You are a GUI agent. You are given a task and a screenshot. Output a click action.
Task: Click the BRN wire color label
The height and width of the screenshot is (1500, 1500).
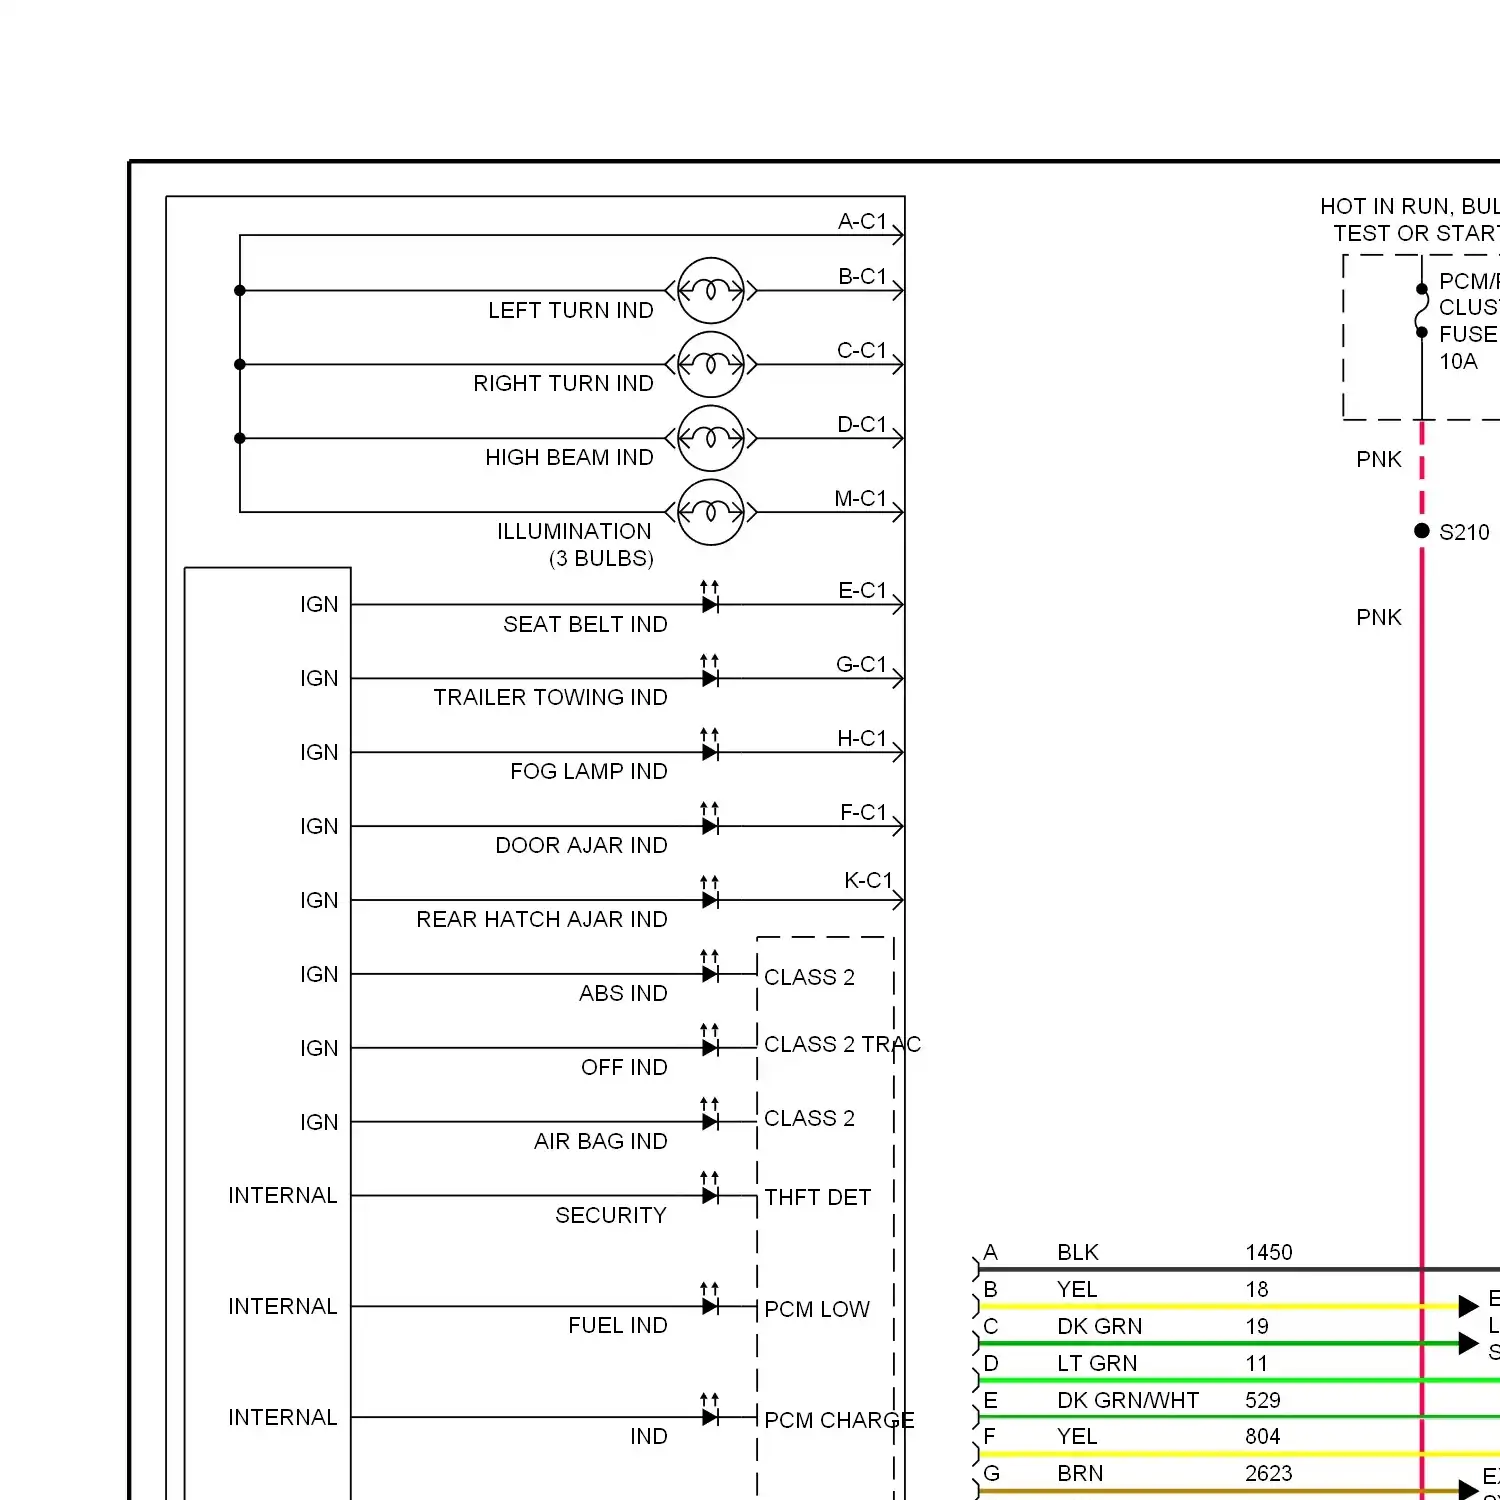[x=1080, y=1473]
